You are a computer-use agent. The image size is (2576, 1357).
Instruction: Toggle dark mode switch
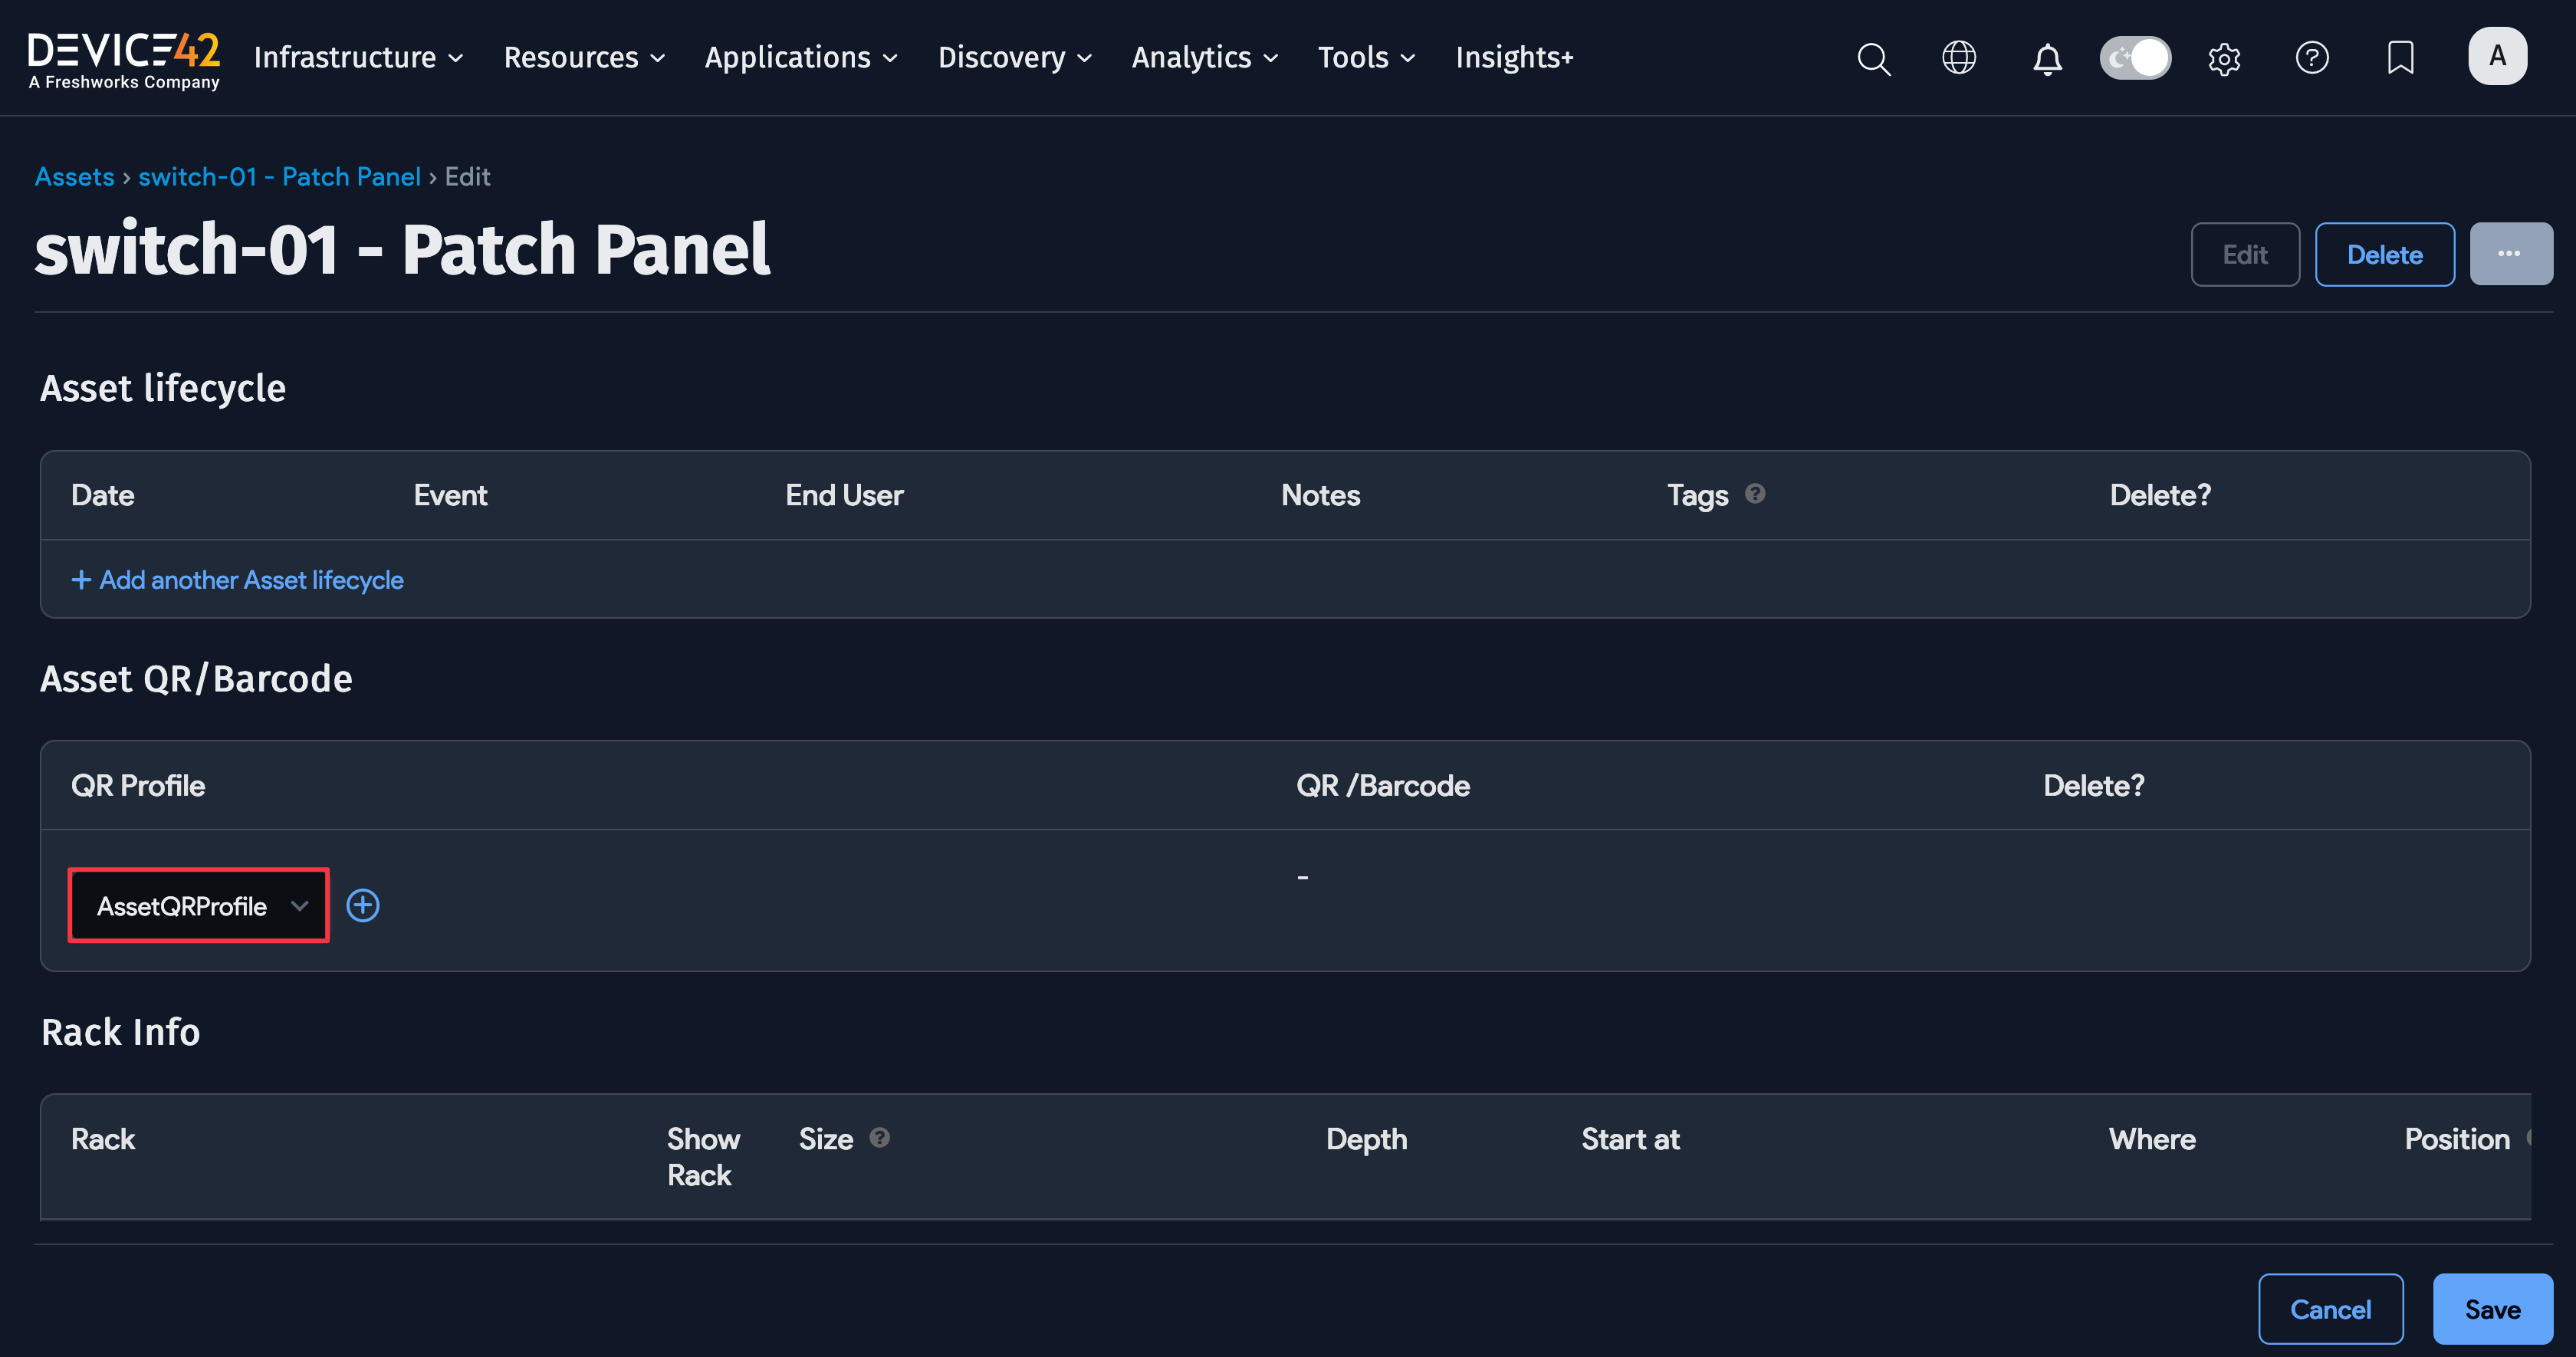pos(2135,58)
